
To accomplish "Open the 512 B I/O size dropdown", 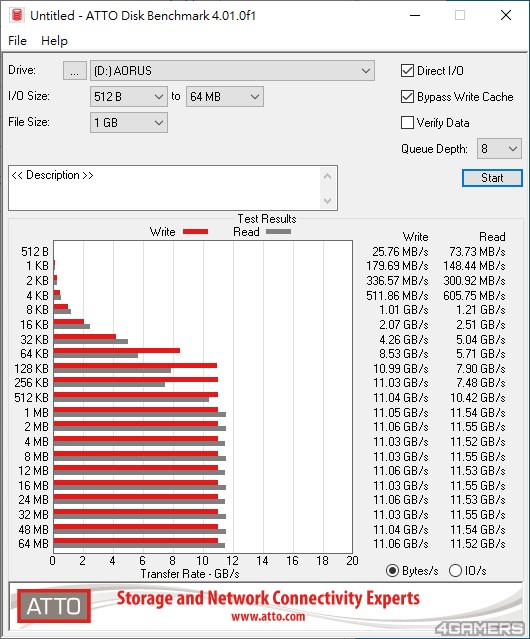I will (x=129, y=97).
